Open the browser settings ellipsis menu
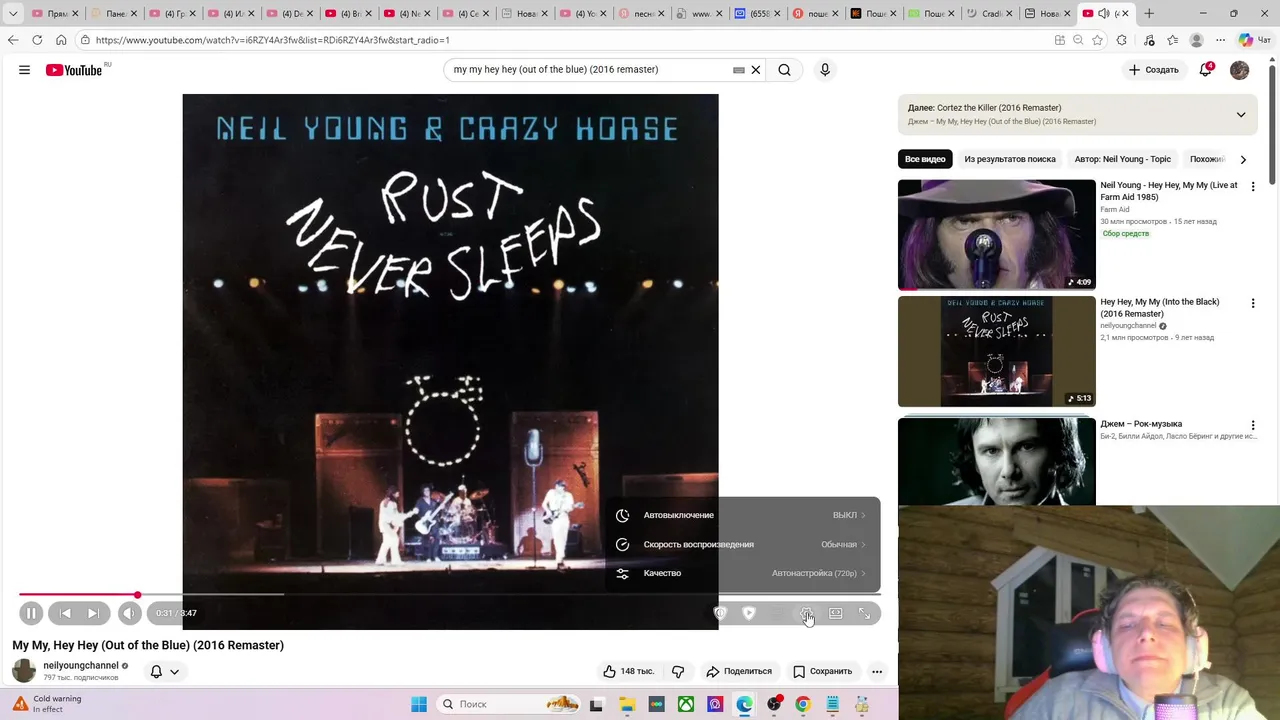1280x720 pixels. coord(1220,40)
